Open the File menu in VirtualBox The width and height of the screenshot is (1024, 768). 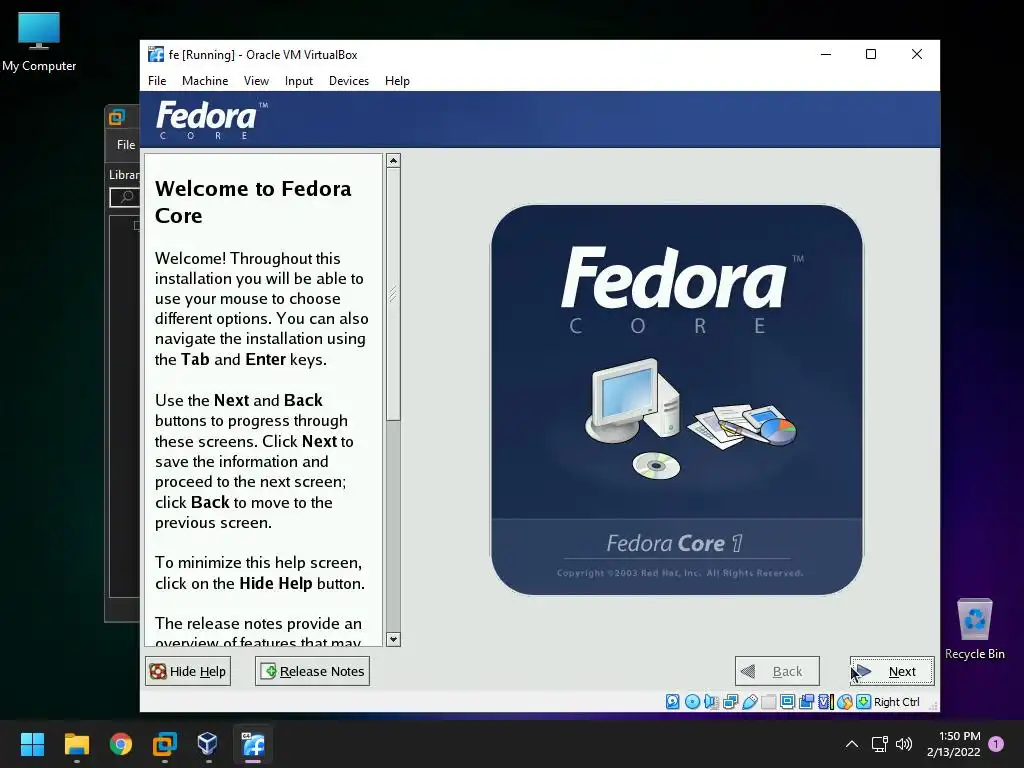click(x=157, y=81)
